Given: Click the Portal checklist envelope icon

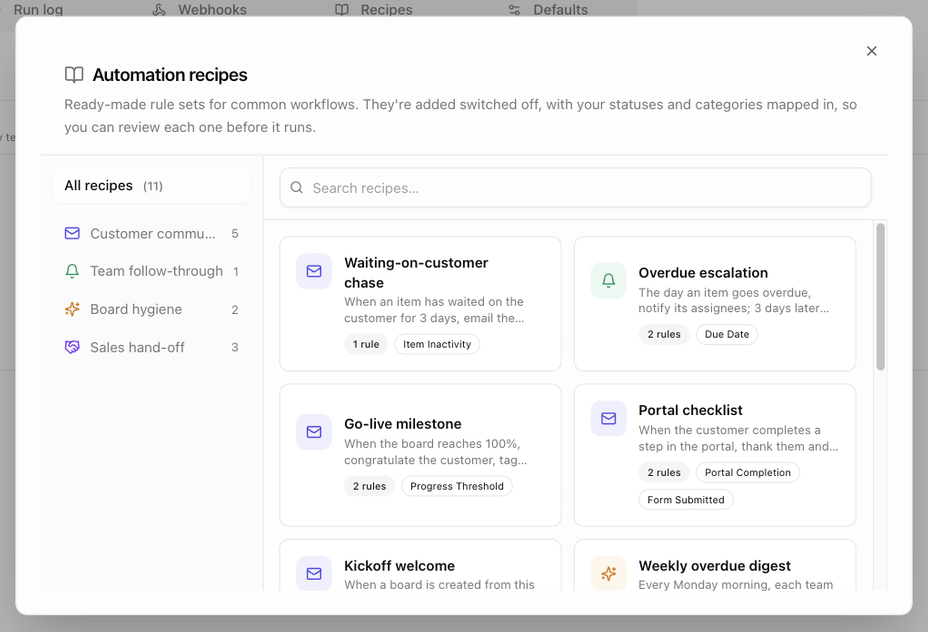Looking at the screenshot, I should (x=608, y=418).
